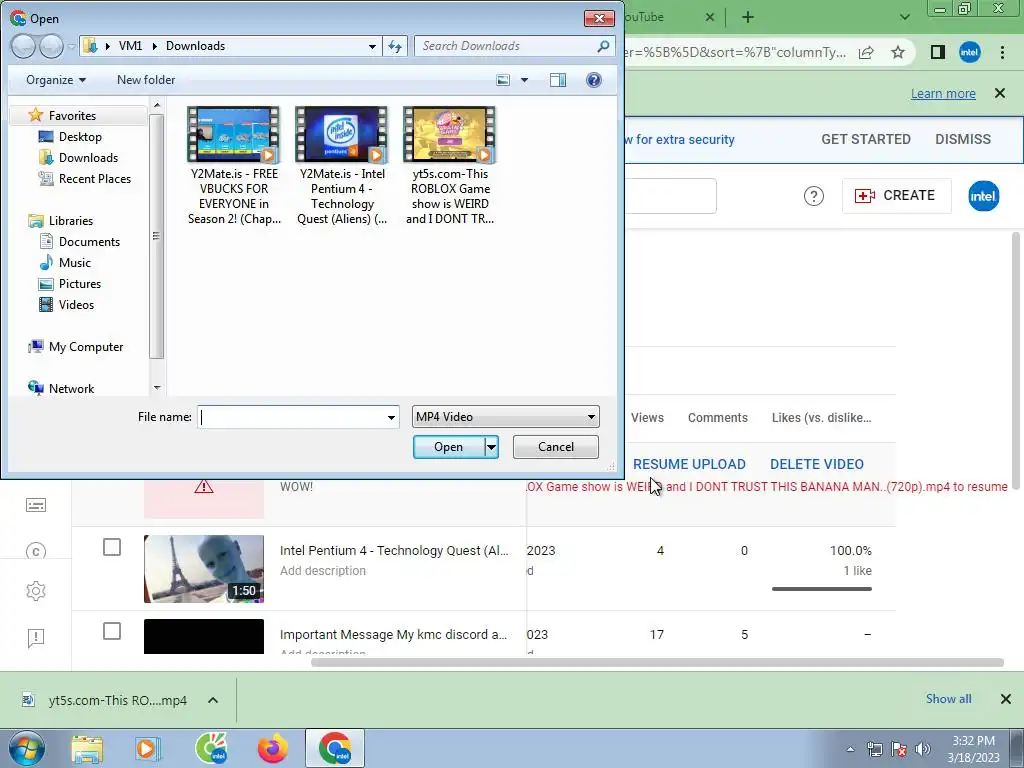Select Libraries in the navigation pane

(x=71, y=221)
